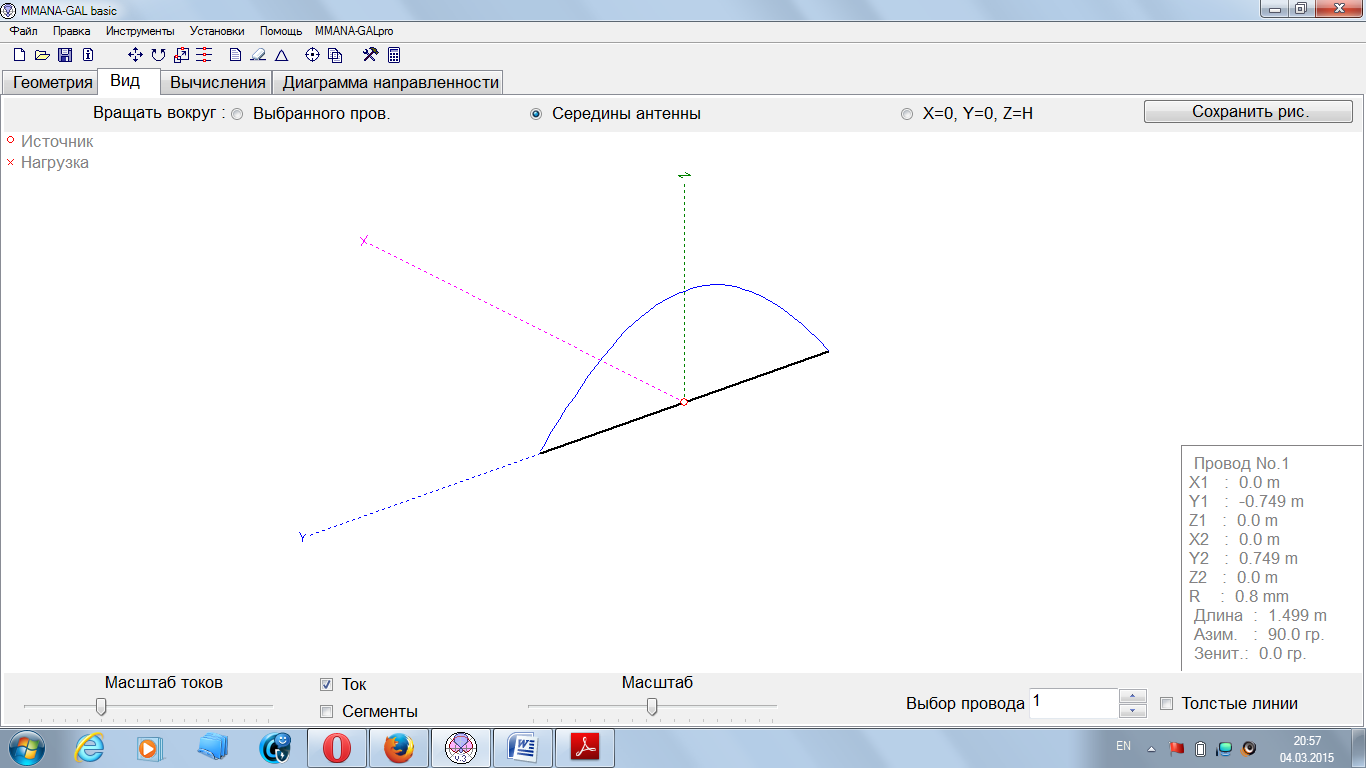Open the Установки menu

coord(217,31)
